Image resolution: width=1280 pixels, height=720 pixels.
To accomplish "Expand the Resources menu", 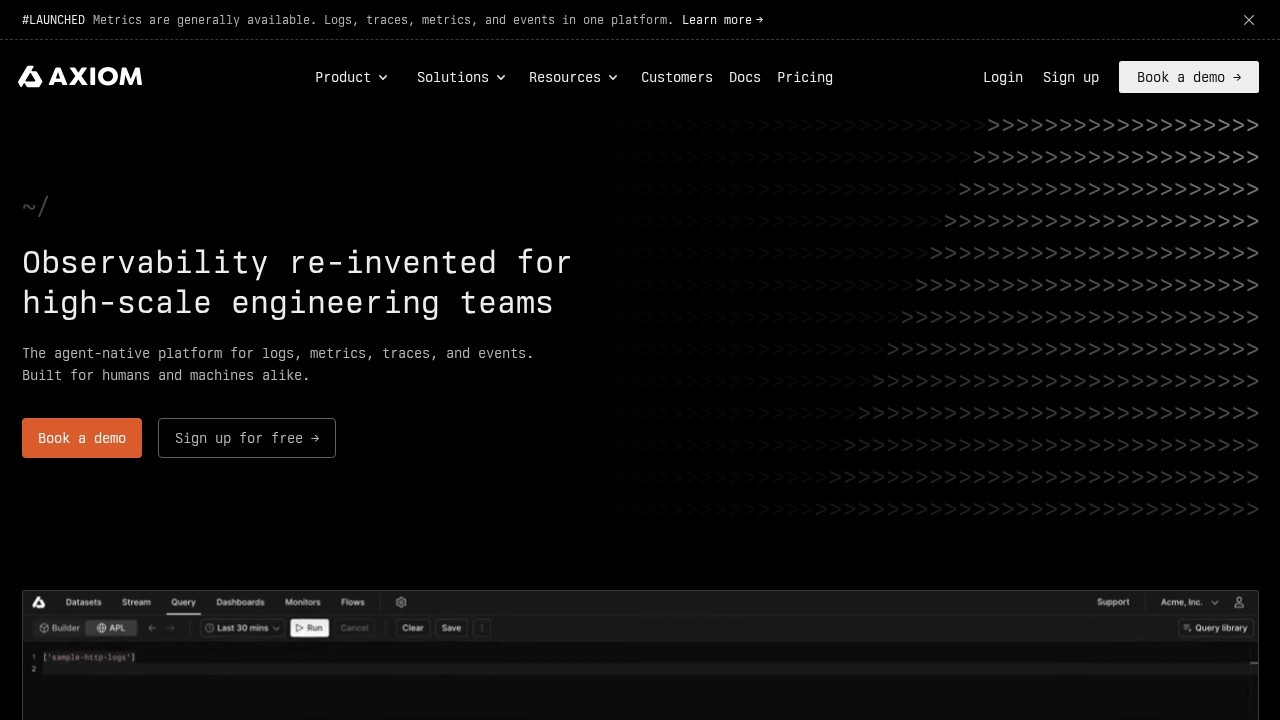I will [x=573, y=77].
